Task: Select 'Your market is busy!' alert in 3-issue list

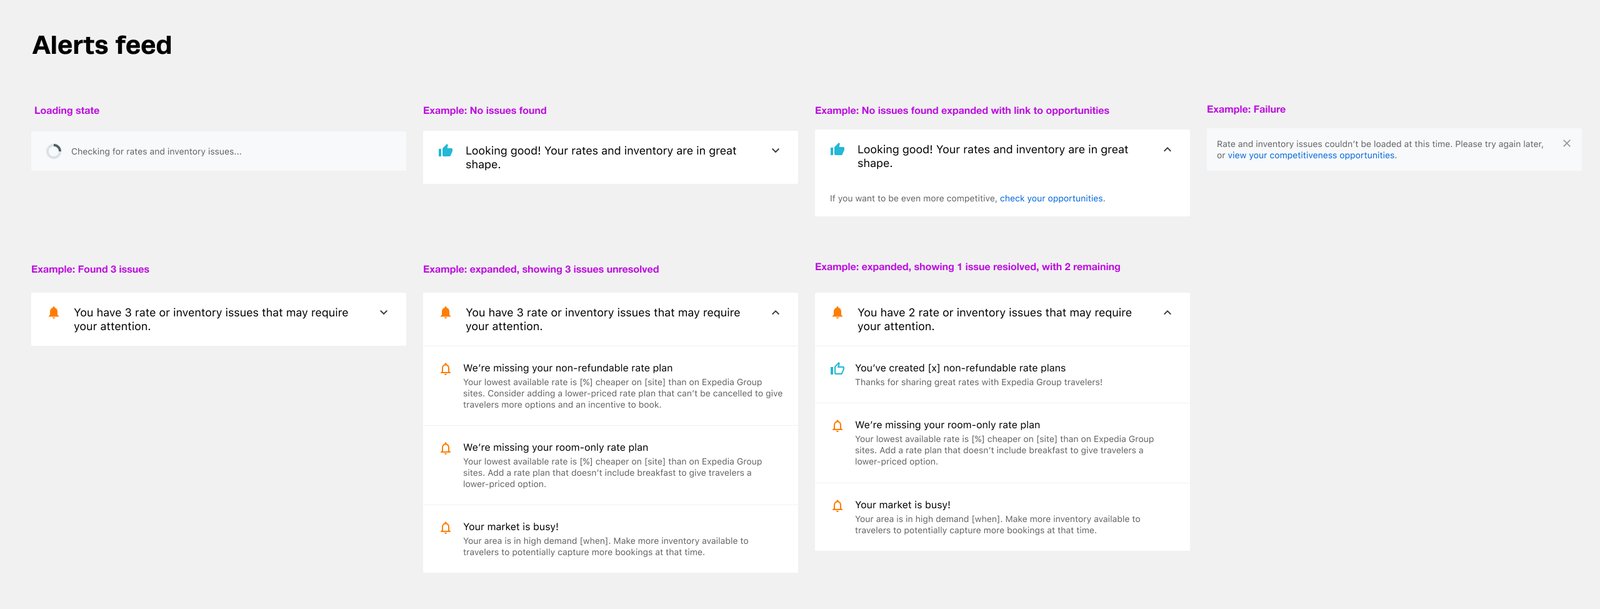Action: 511,527
